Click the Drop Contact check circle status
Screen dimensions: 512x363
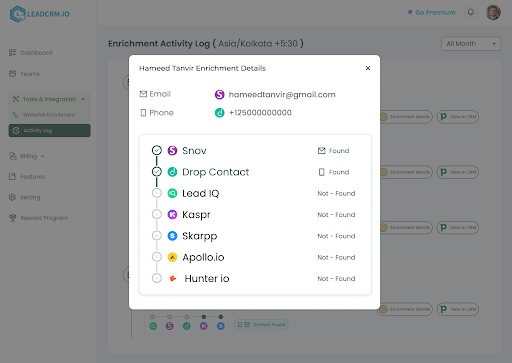pyautogui.click(x=157, y=172)
